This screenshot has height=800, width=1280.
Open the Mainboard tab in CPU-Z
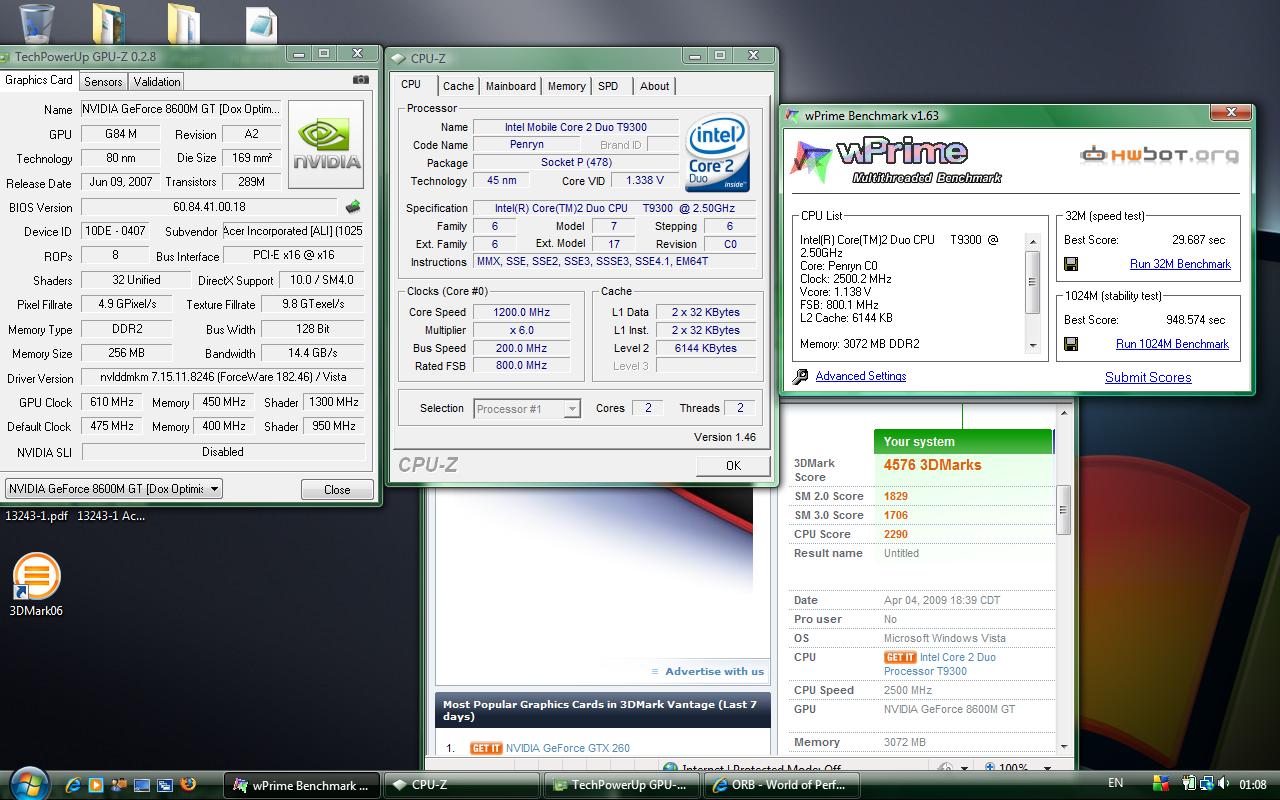(511, 86)
